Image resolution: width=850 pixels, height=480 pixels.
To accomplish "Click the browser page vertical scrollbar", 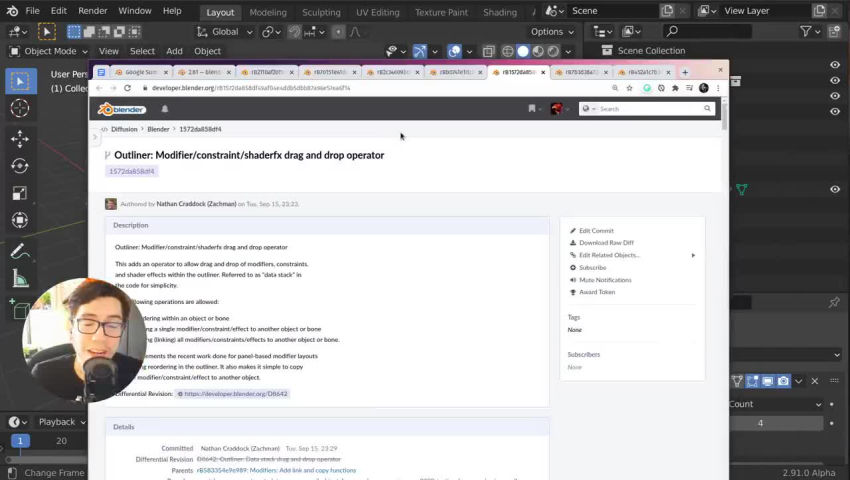I will click(x=725, y=117).
